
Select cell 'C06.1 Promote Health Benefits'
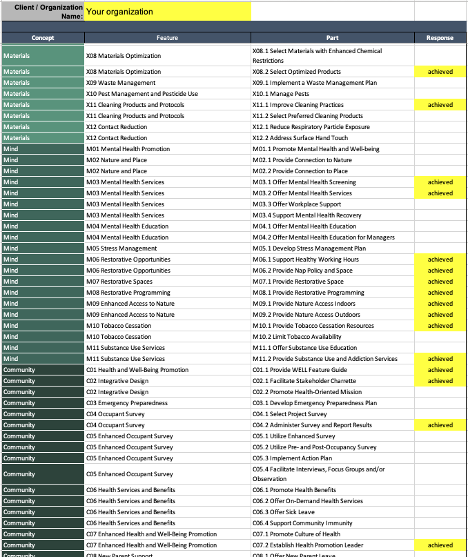[333, 490]
